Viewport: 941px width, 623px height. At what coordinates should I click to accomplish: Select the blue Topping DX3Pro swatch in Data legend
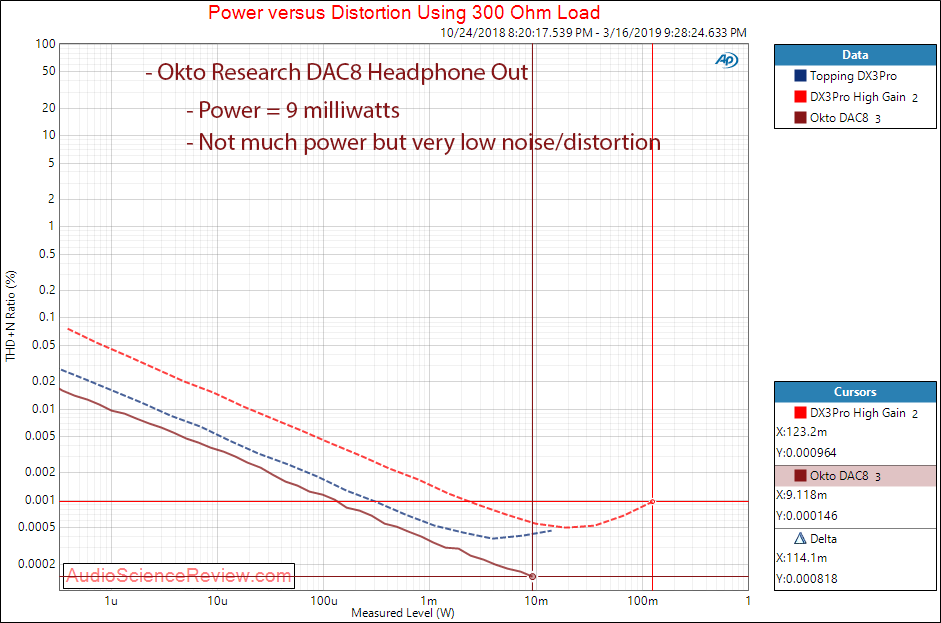click(x=800, y=76)
